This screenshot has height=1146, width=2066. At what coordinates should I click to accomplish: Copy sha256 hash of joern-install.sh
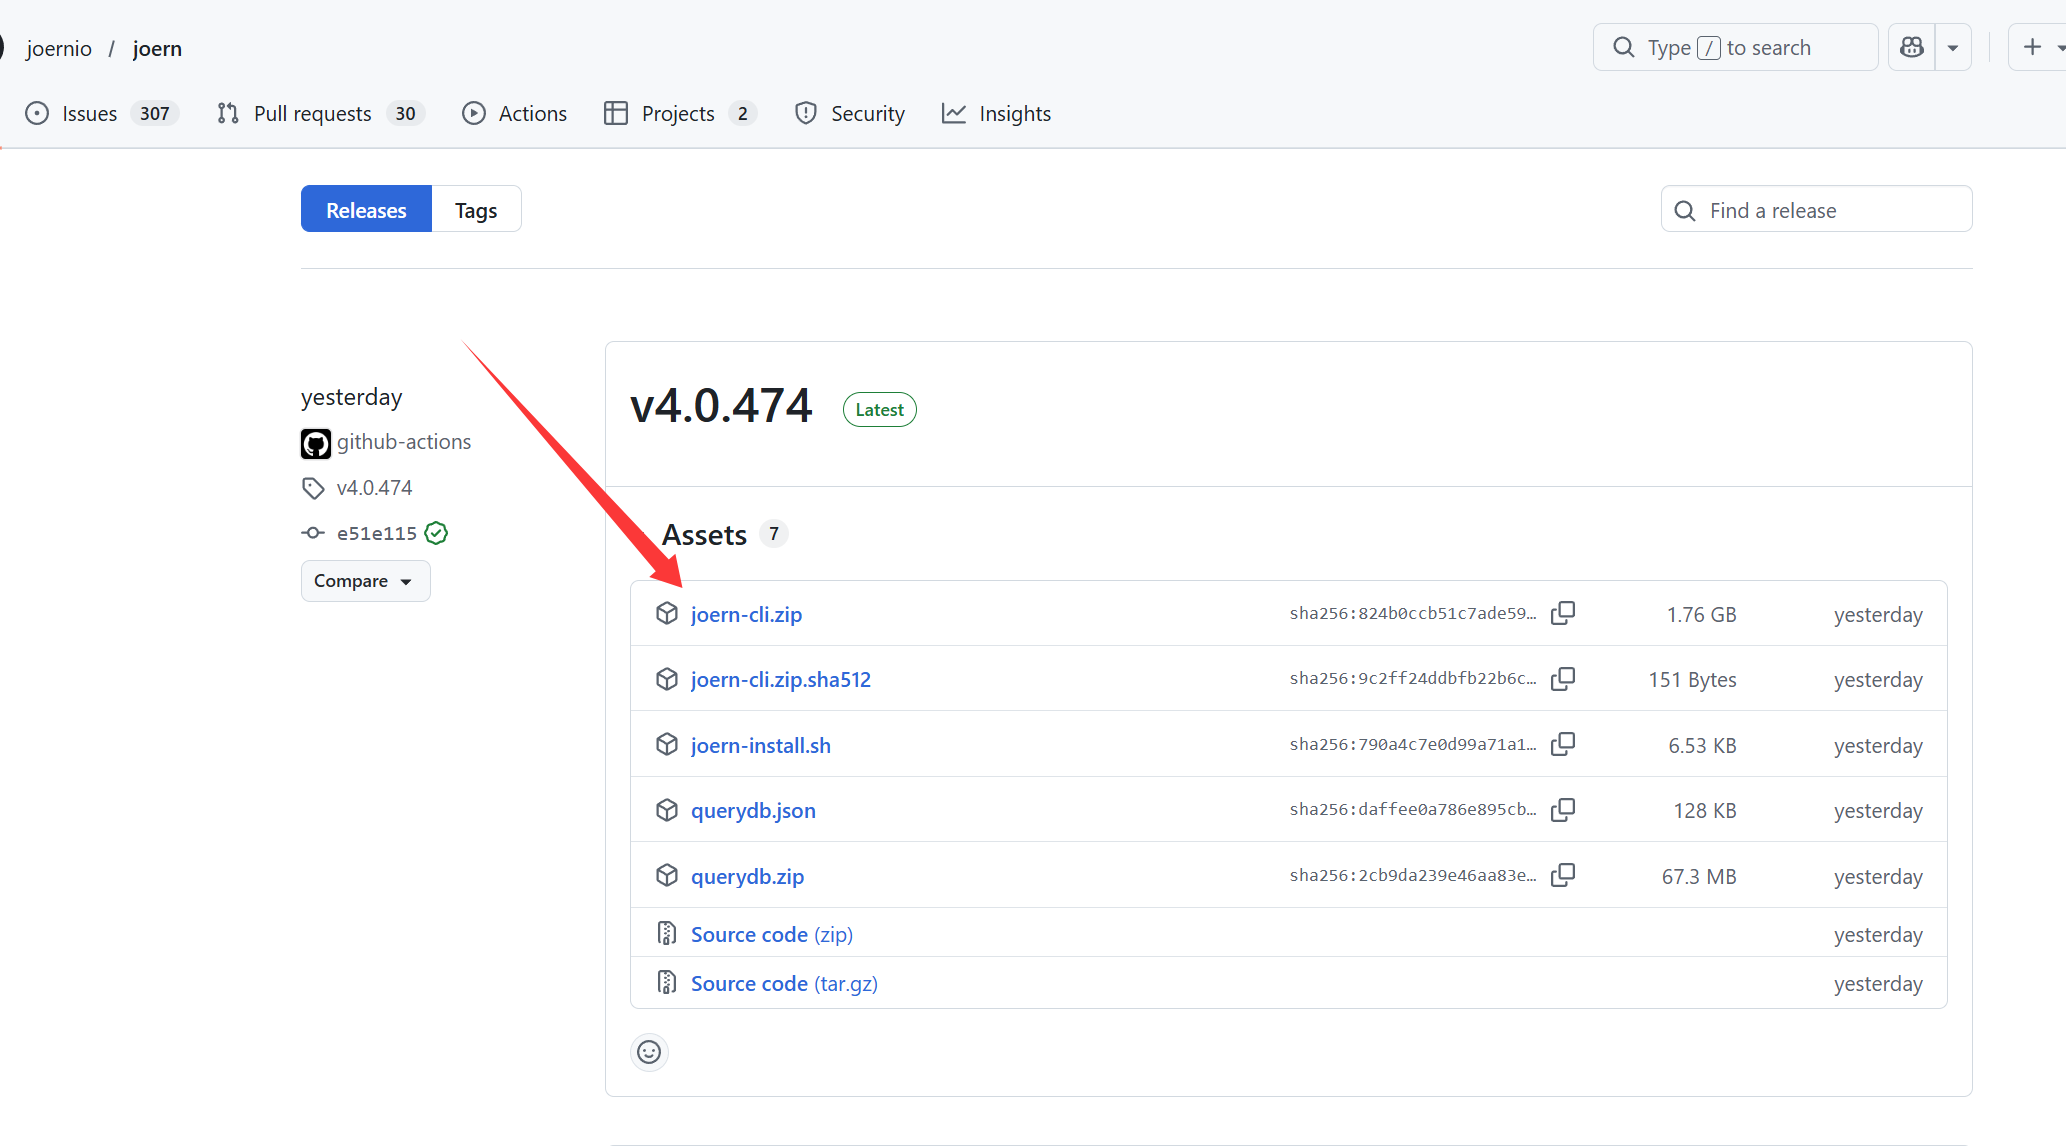[1563, 744]
